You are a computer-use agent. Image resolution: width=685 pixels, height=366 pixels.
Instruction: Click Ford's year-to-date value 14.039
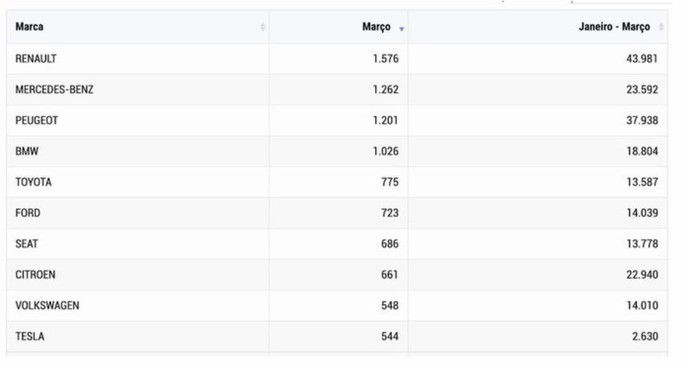642,213
